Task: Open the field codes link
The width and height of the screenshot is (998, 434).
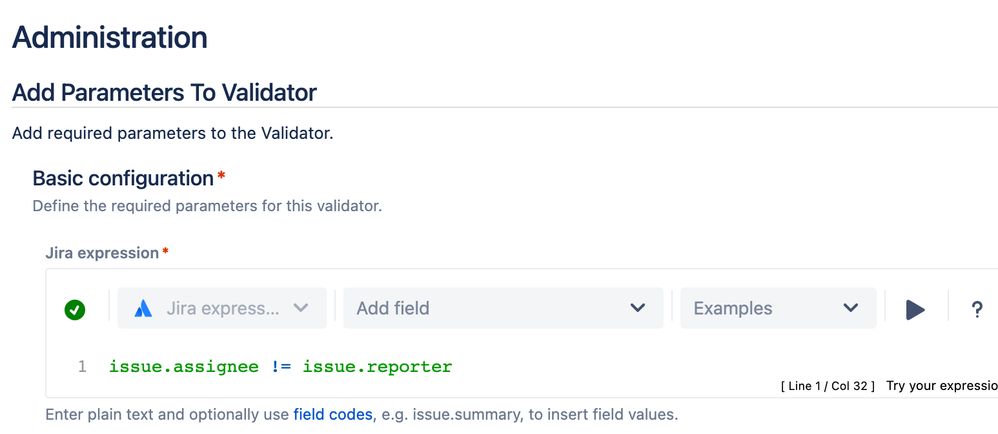Action: 333,415
